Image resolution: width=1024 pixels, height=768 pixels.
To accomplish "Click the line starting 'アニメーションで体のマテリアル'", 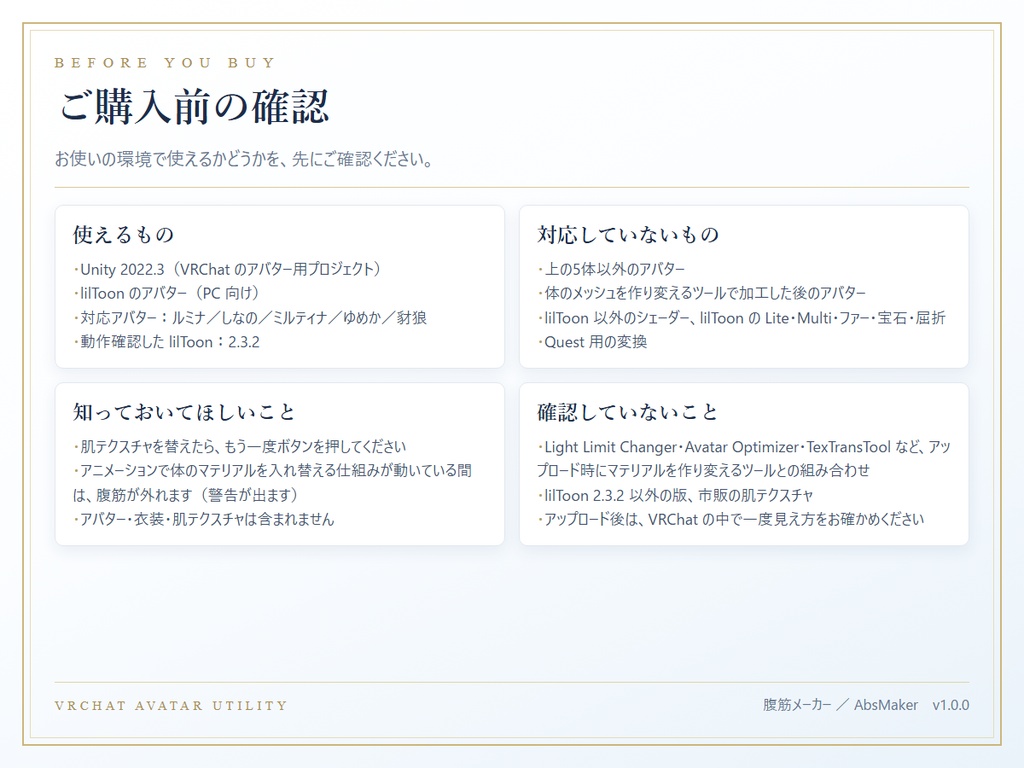I will (x=272, y=483).
